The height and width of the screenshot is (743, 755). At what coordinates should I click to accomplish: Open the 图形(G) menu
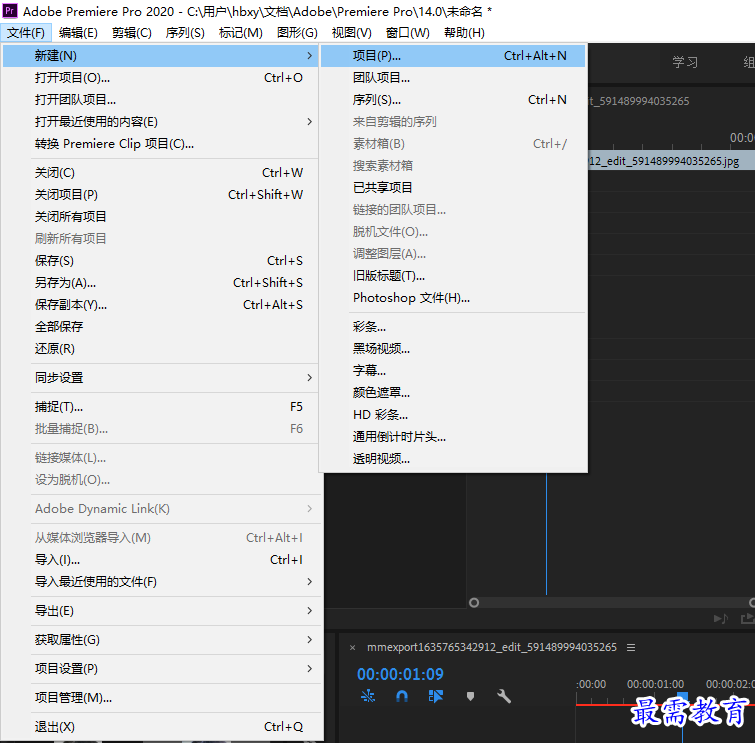pos(297,33)
